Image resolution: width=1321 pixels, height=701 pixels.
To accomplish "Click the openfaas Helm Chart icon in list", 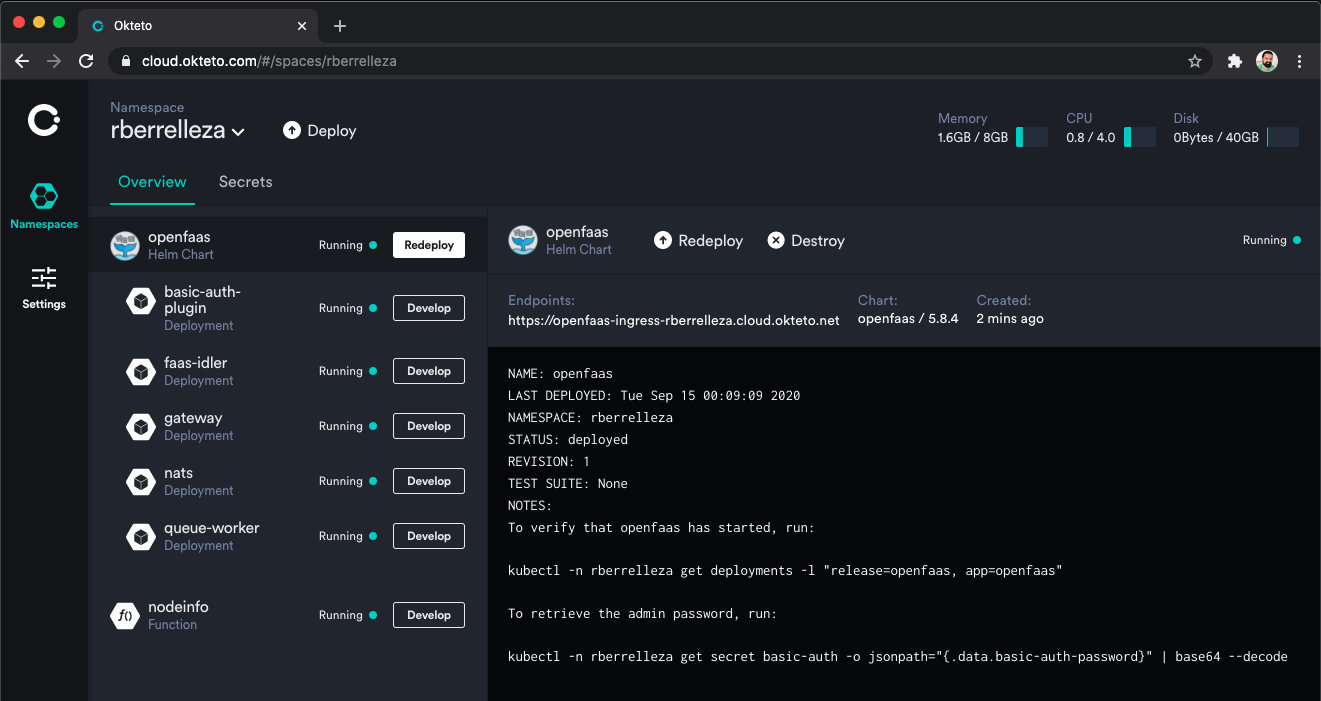I will point(125,245).
